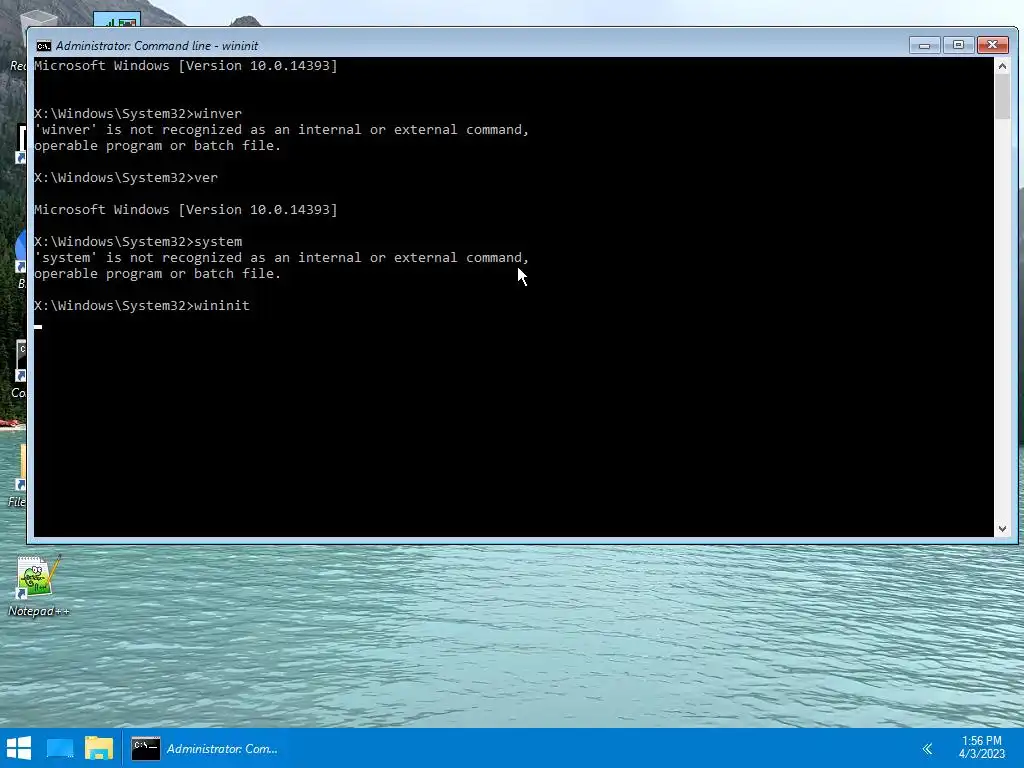Click the console scrollbar down arrow
The height and width of the screenshot is (768, 1024).
pyautogui.click(x=1002, y=529)
